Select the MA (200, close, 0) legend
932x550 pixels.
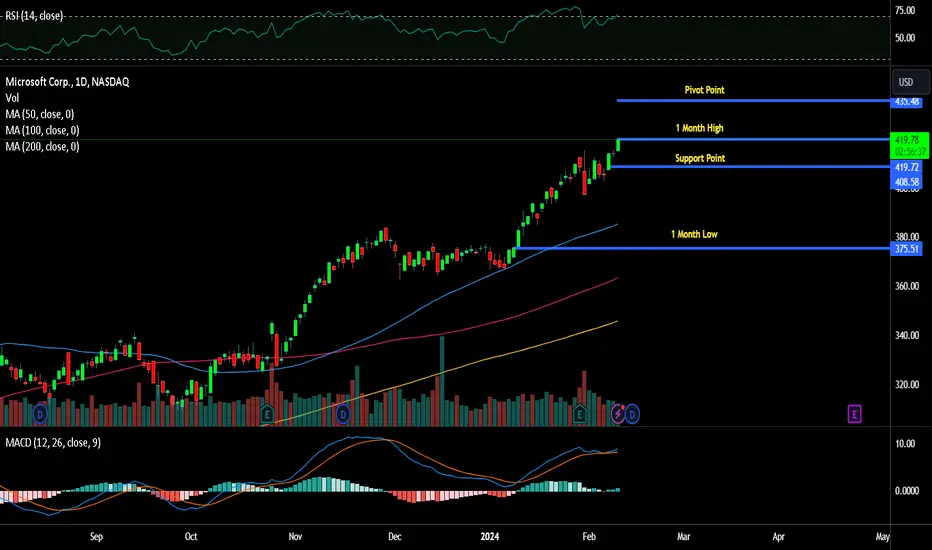pos(42,146)
